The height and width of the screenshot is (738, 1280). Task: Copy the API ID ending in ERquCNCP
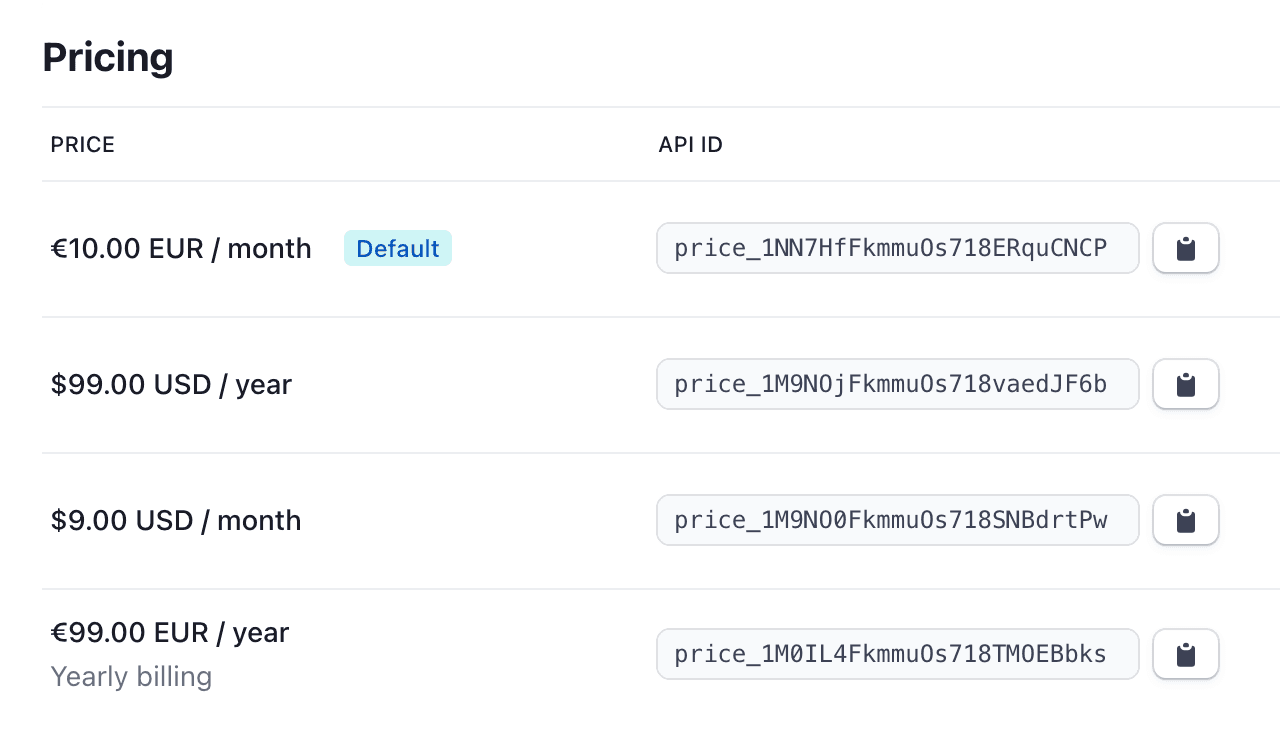1186,248
